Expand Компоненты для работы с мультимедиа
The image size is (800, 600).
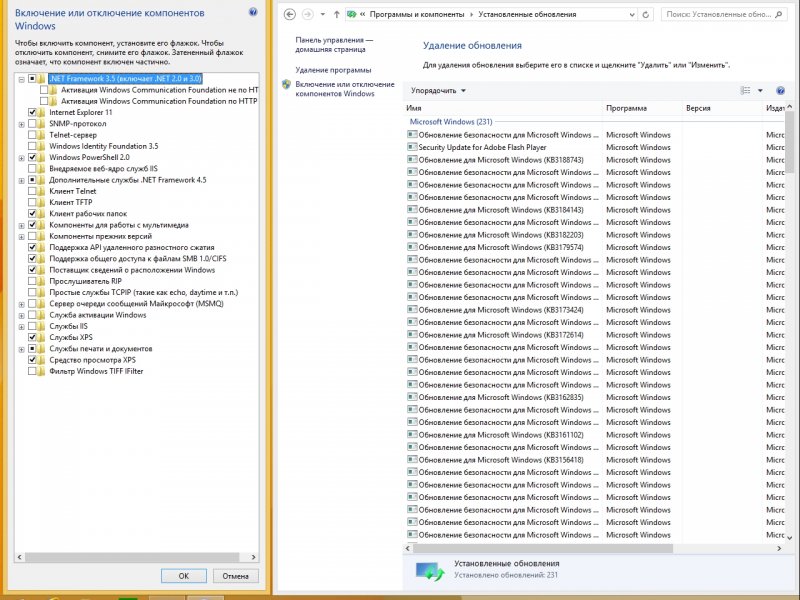[21, 225]
